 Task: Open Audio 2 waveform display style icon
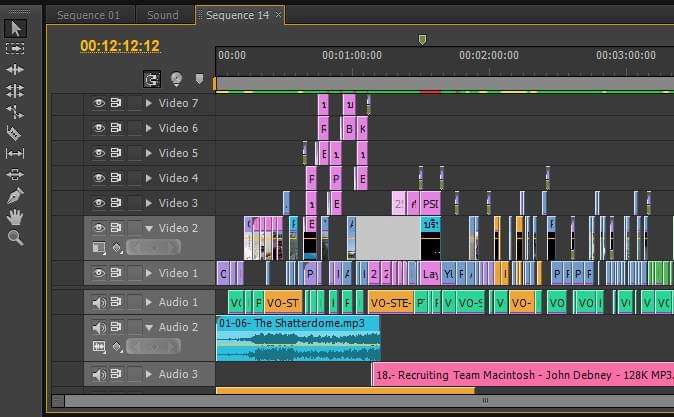click(x=99, y=346)
